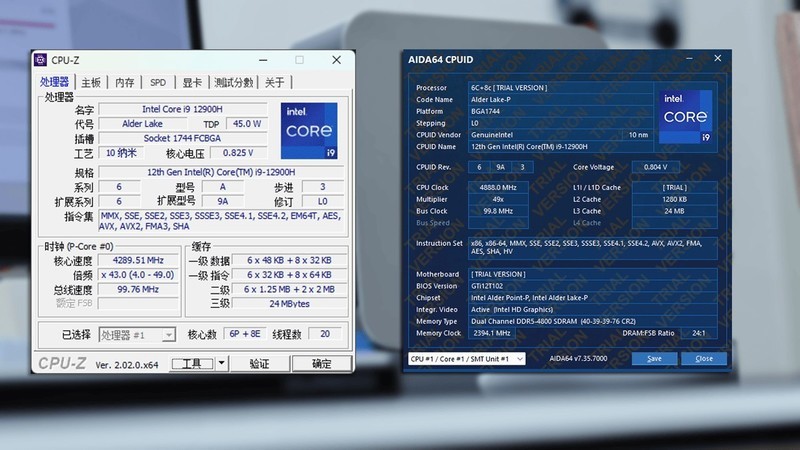800x450 pixels.
Task: Minimize the CPU-Z window
Action: coord(263,60)
